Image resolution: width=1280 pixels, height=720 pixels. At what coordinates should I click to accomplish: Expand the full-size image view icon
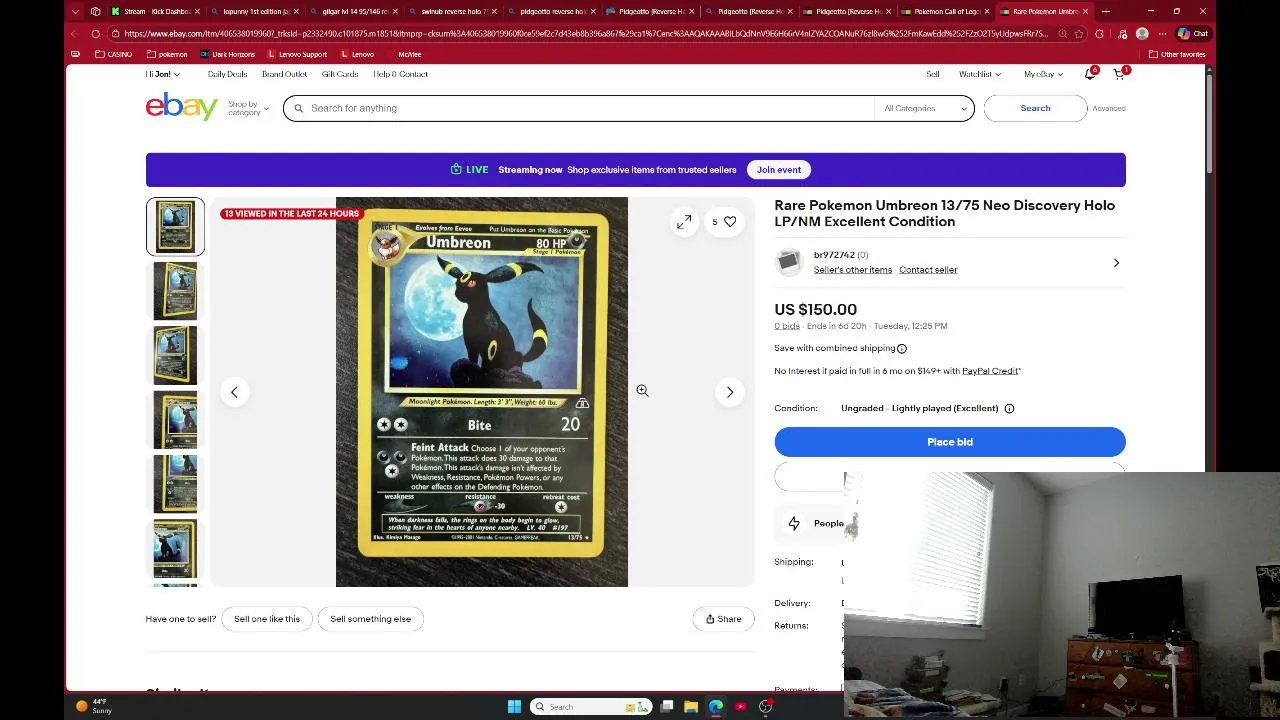click(684, 222)
